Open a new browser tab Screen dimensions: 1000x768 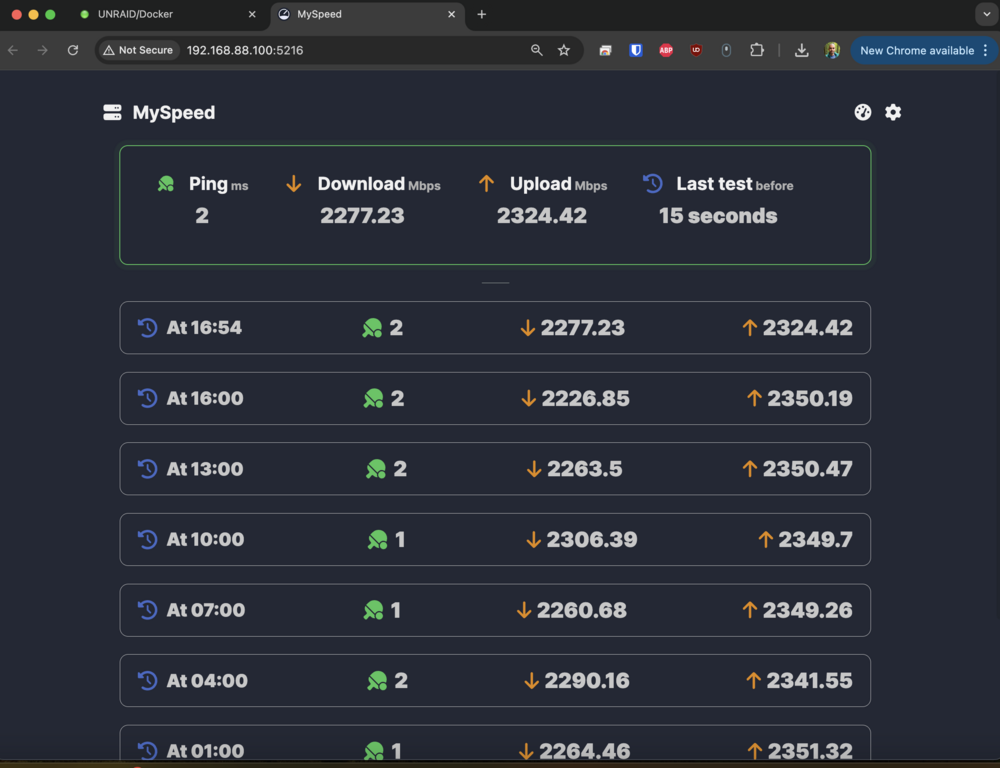coord(482,14)
